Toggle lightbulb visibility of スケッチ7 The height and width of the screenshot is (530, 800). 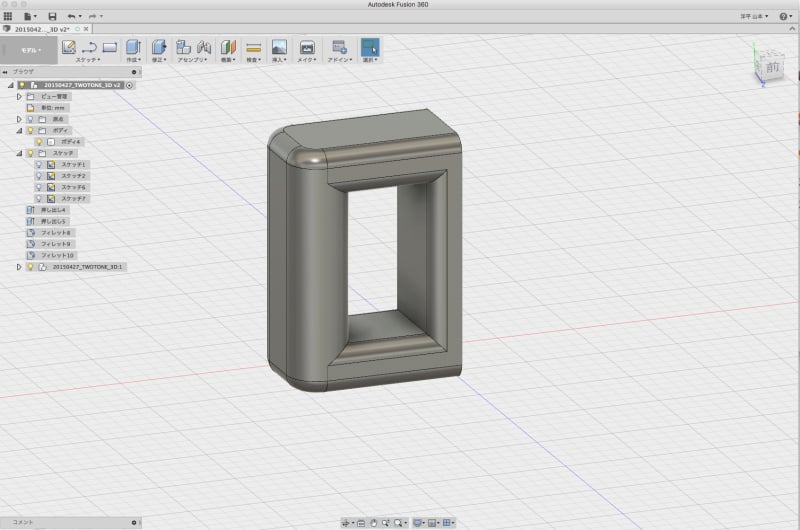(x=39, y=198)
